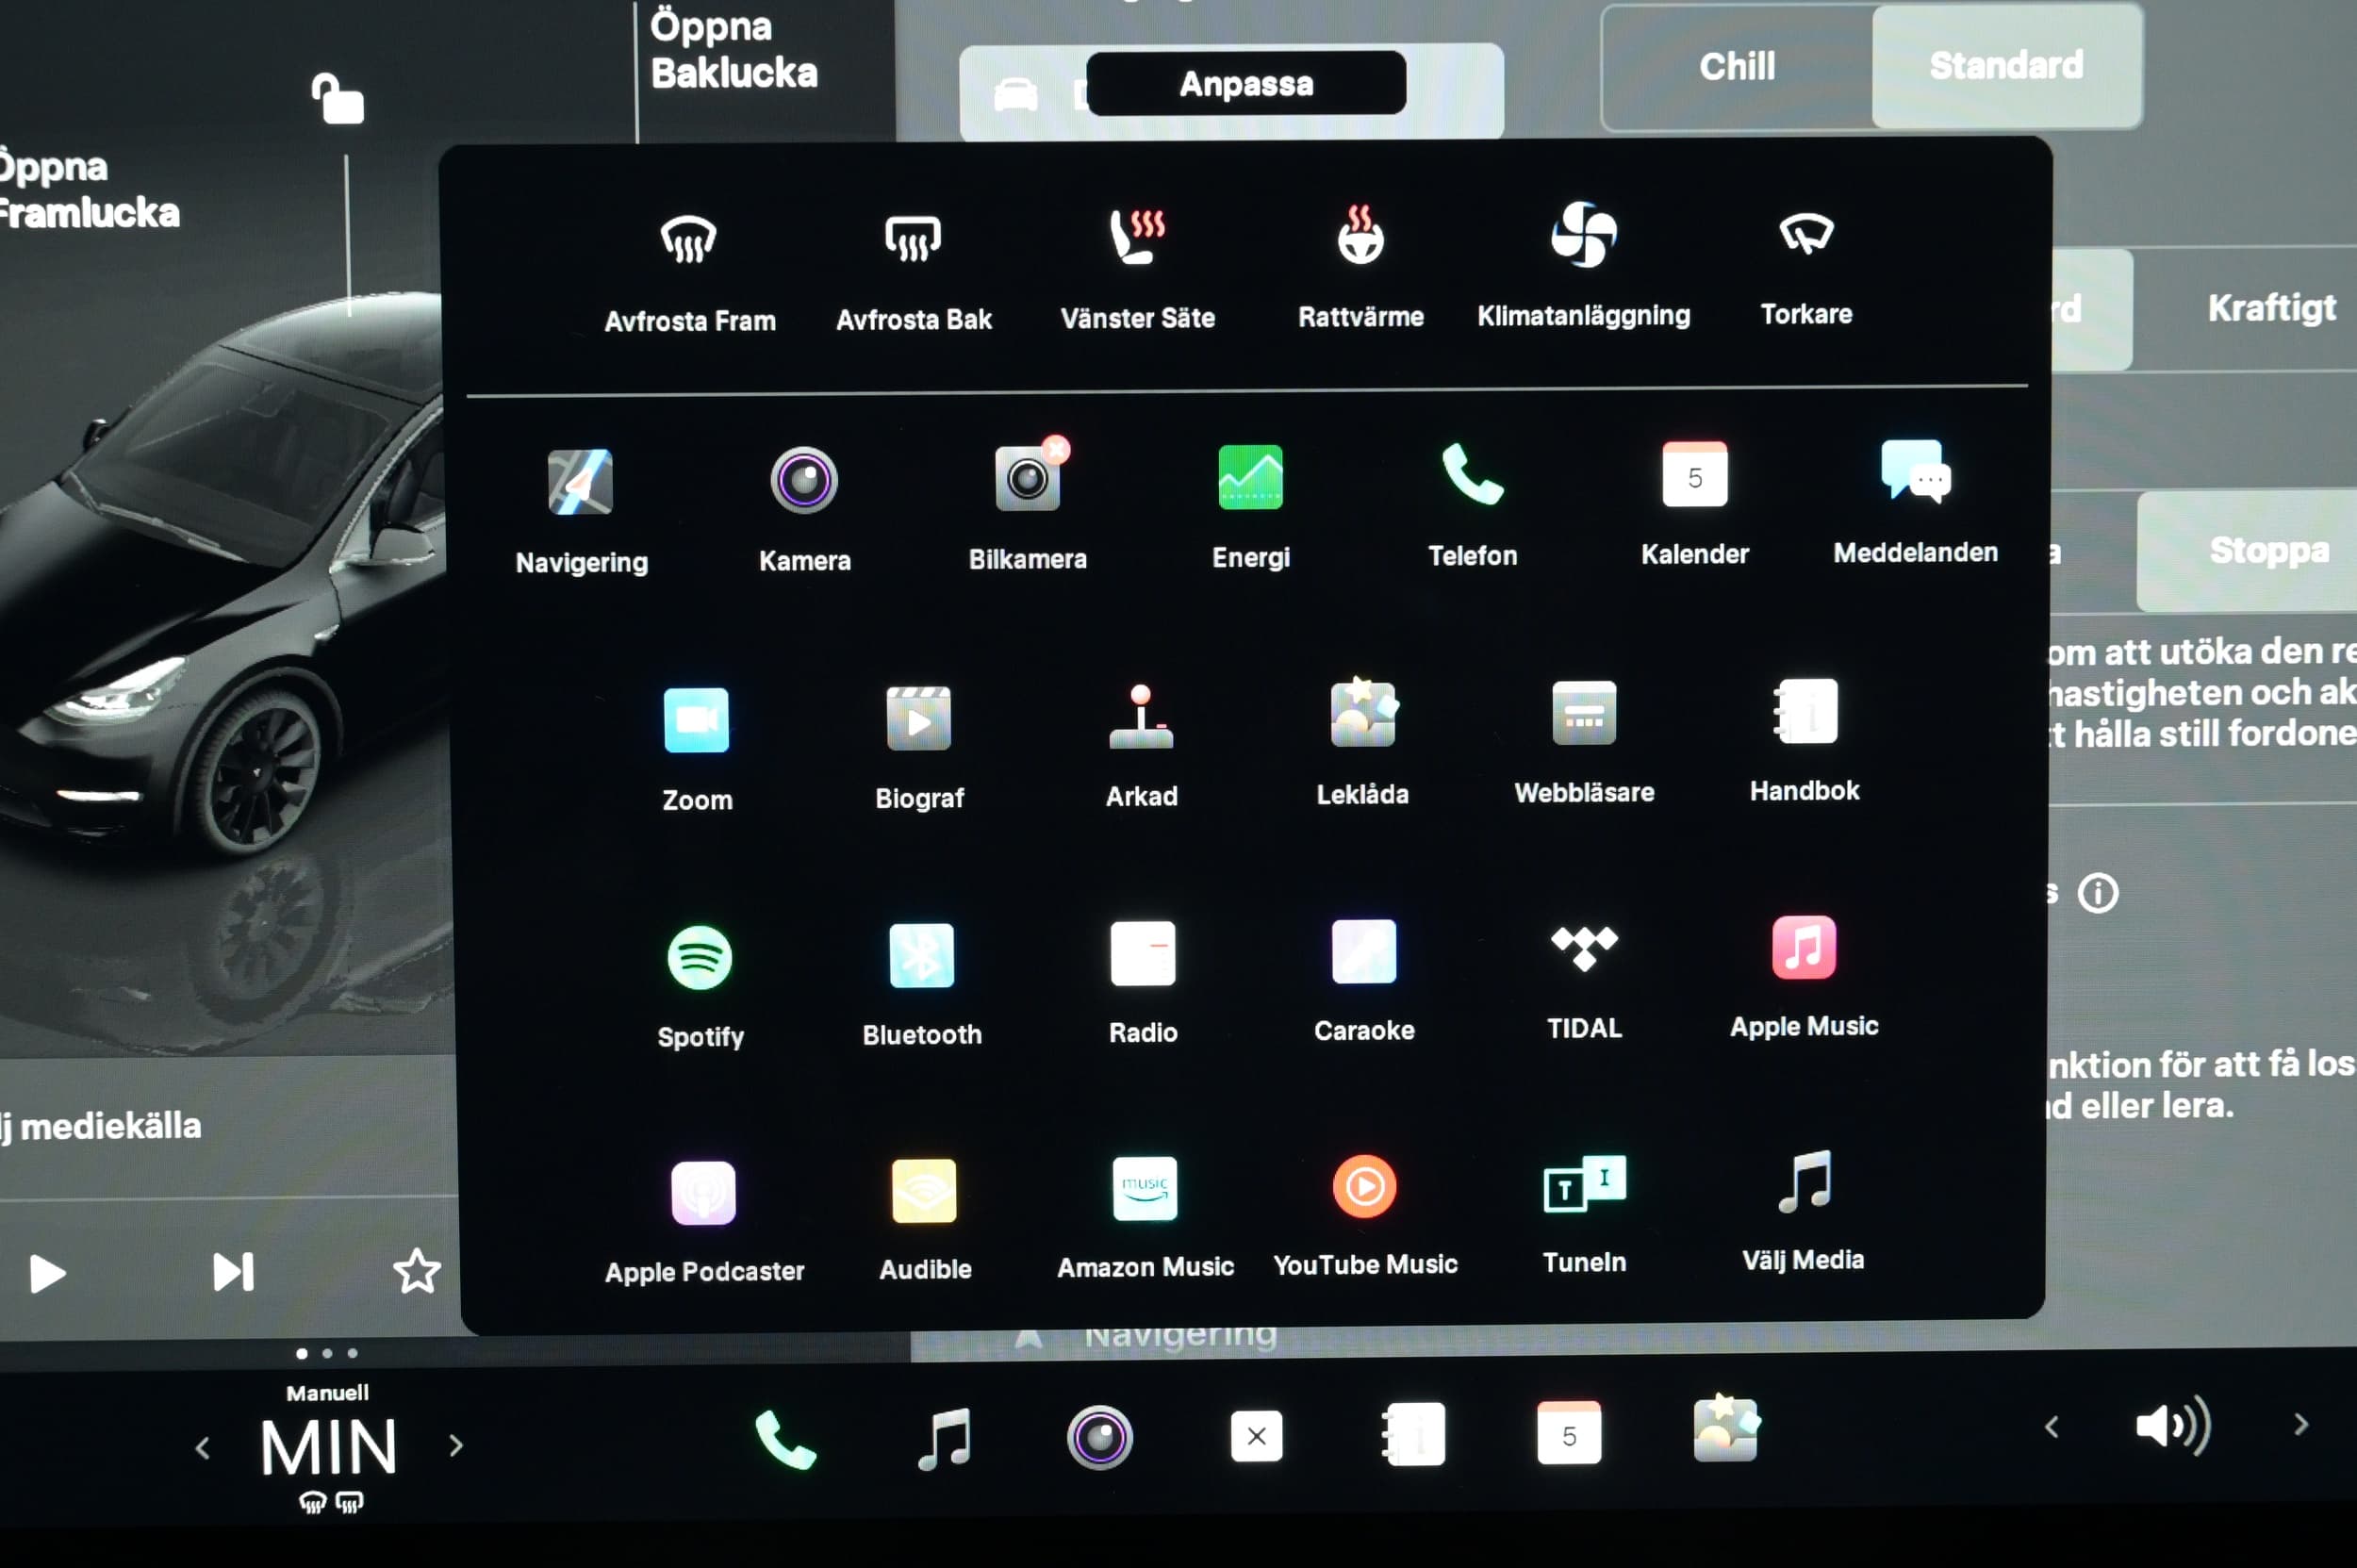This screenshot has width=2357, height=1568.
Task: Launch Audible
Action: (x=924, y=1221)
